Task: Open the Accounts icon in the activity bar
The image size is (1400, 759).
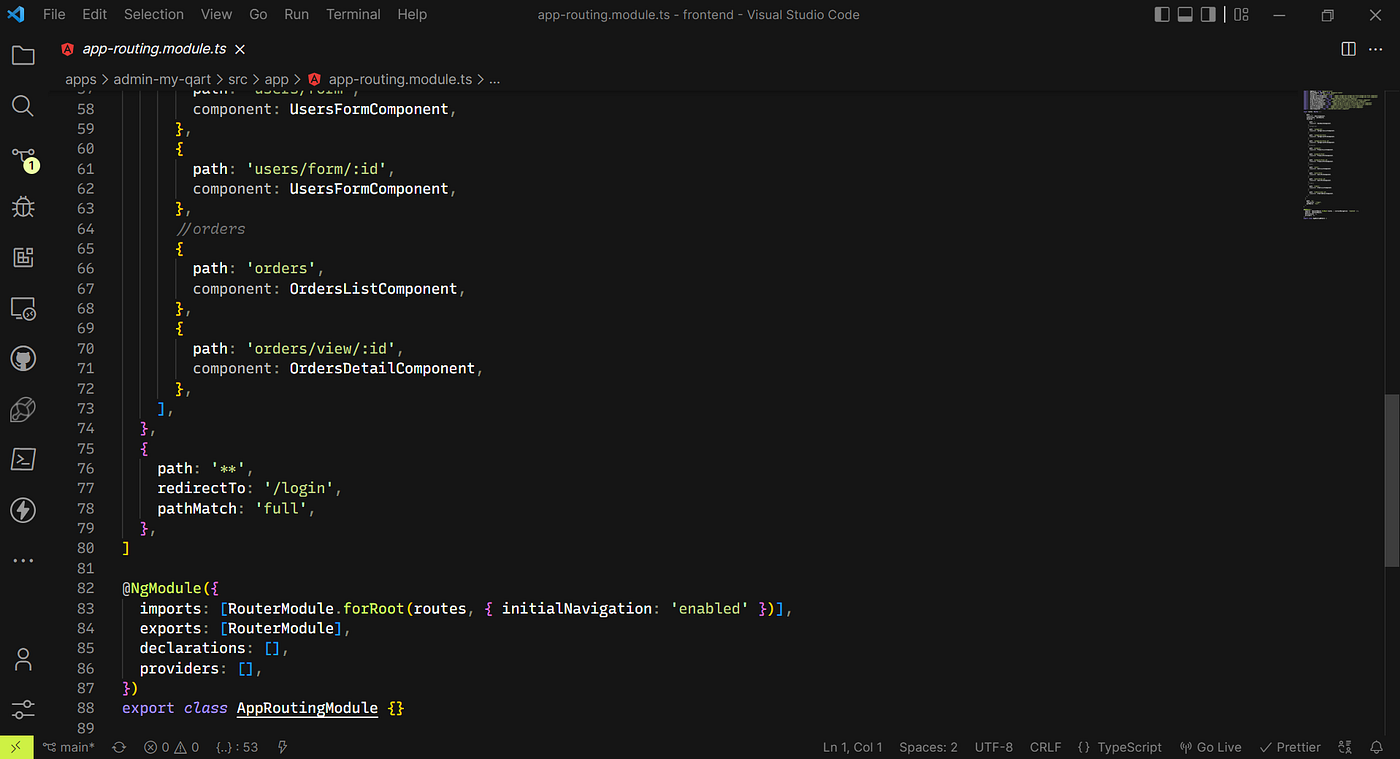Action: tap(22, 659)
